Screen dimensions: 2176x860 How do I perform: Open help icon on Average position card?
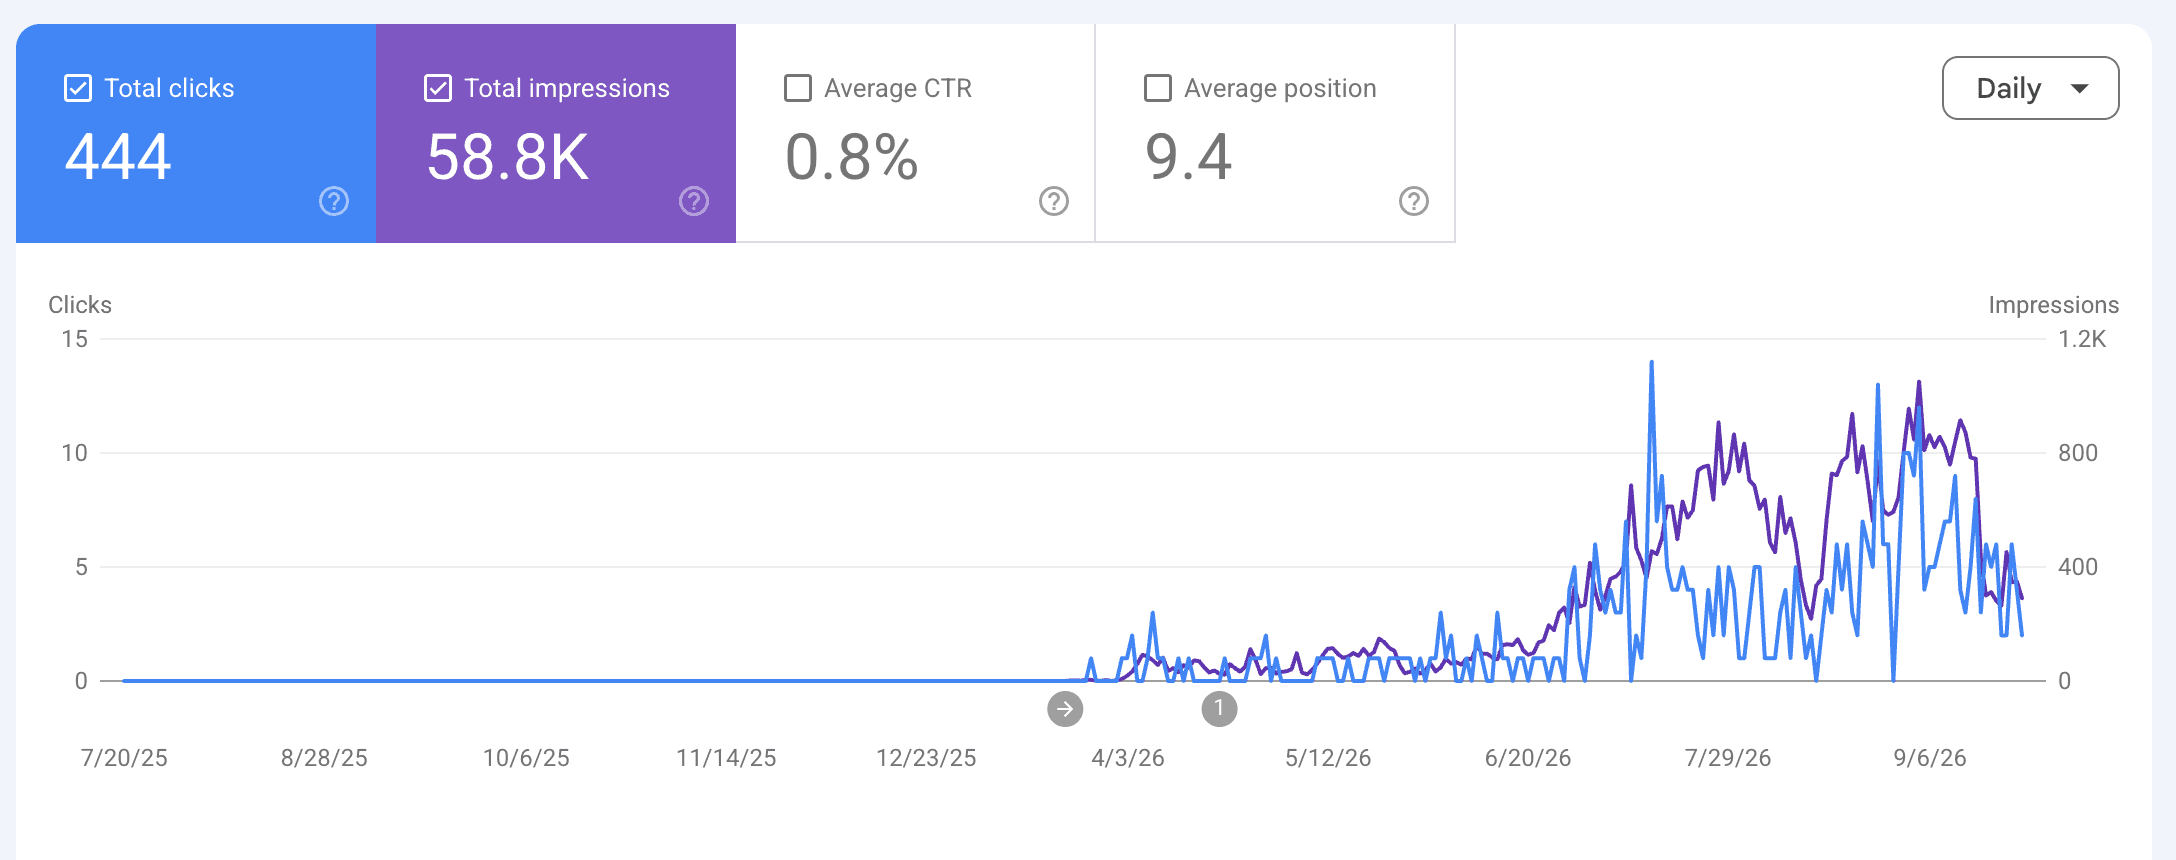(x=1414, y=201)
